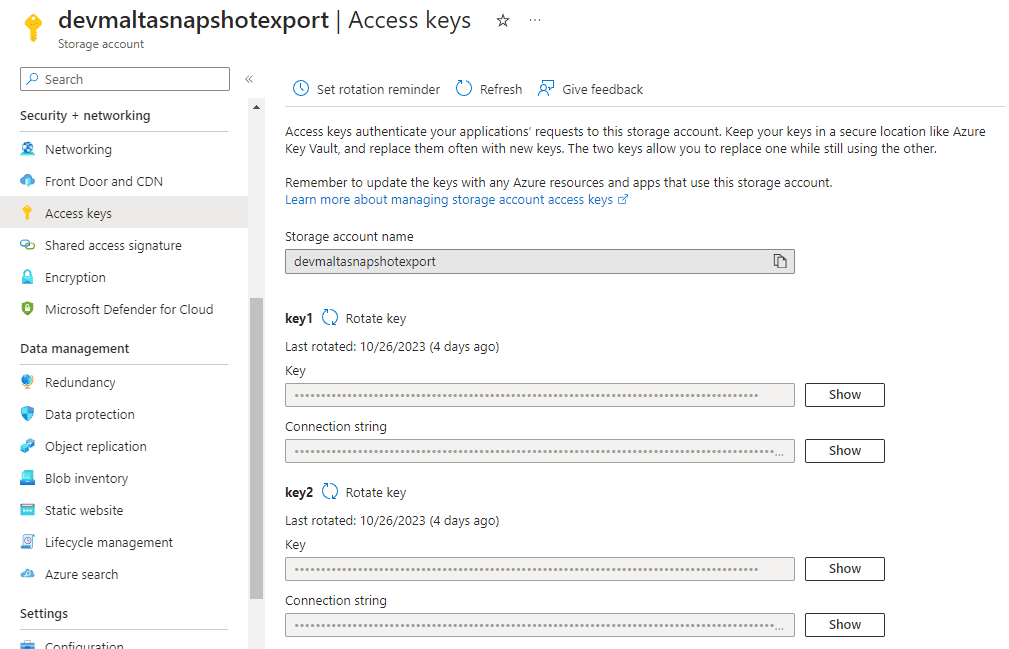Click the Static website icon
This screenshot has height=649, width=1009.
click(x=28, y=510)
